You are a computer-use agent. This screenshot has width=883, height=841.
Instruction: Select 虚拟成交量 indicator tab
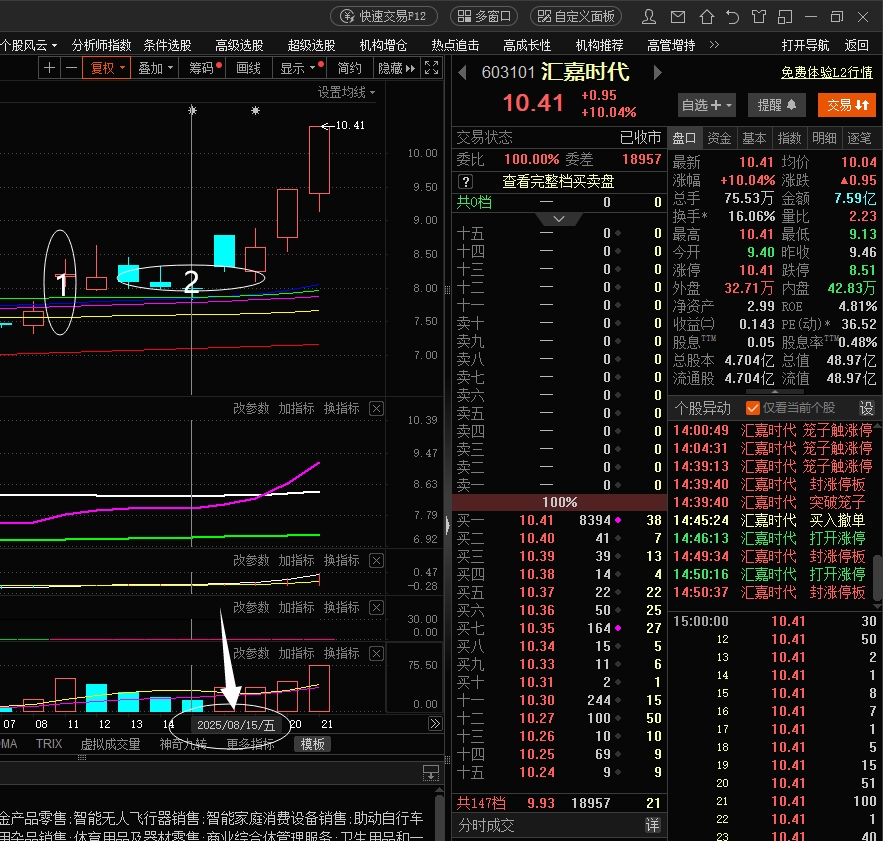(110, 744)
